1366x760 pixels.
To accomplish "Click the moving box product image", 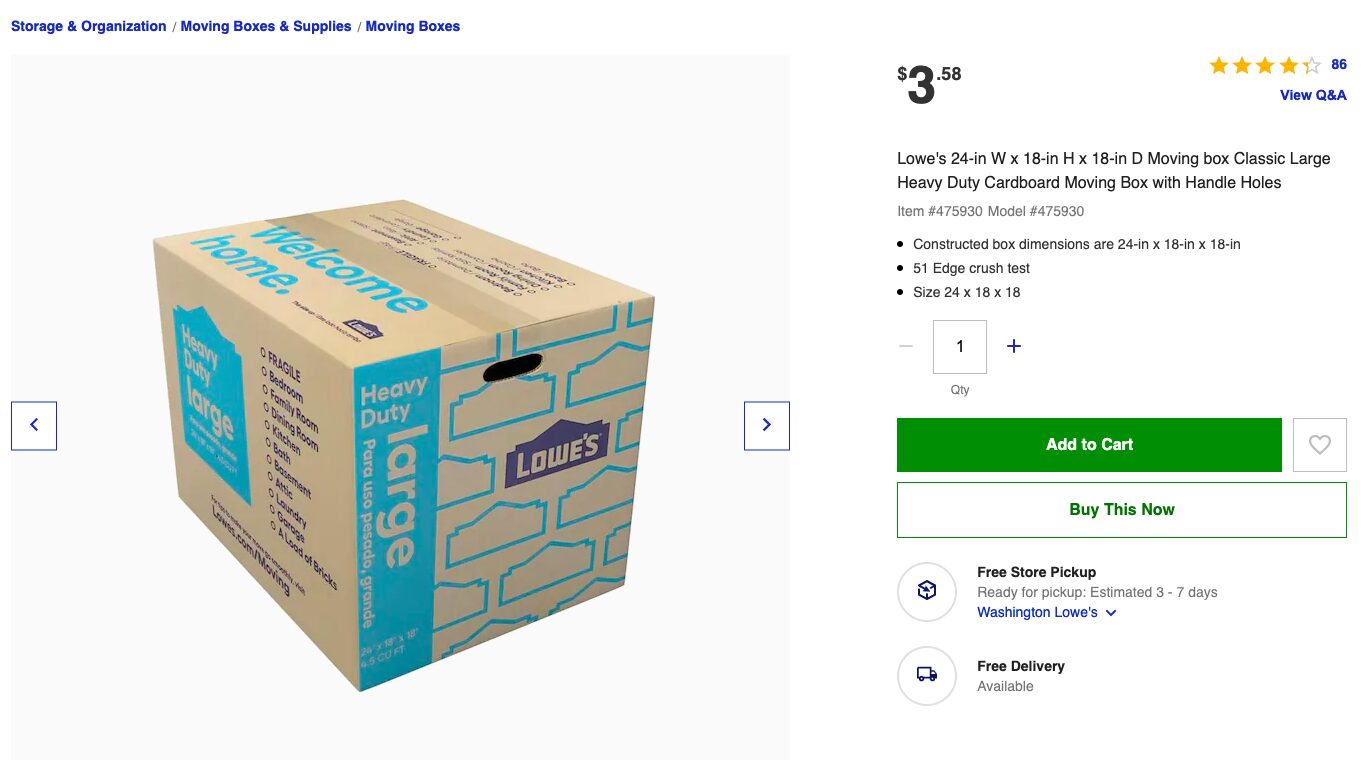I will point(400,440).
